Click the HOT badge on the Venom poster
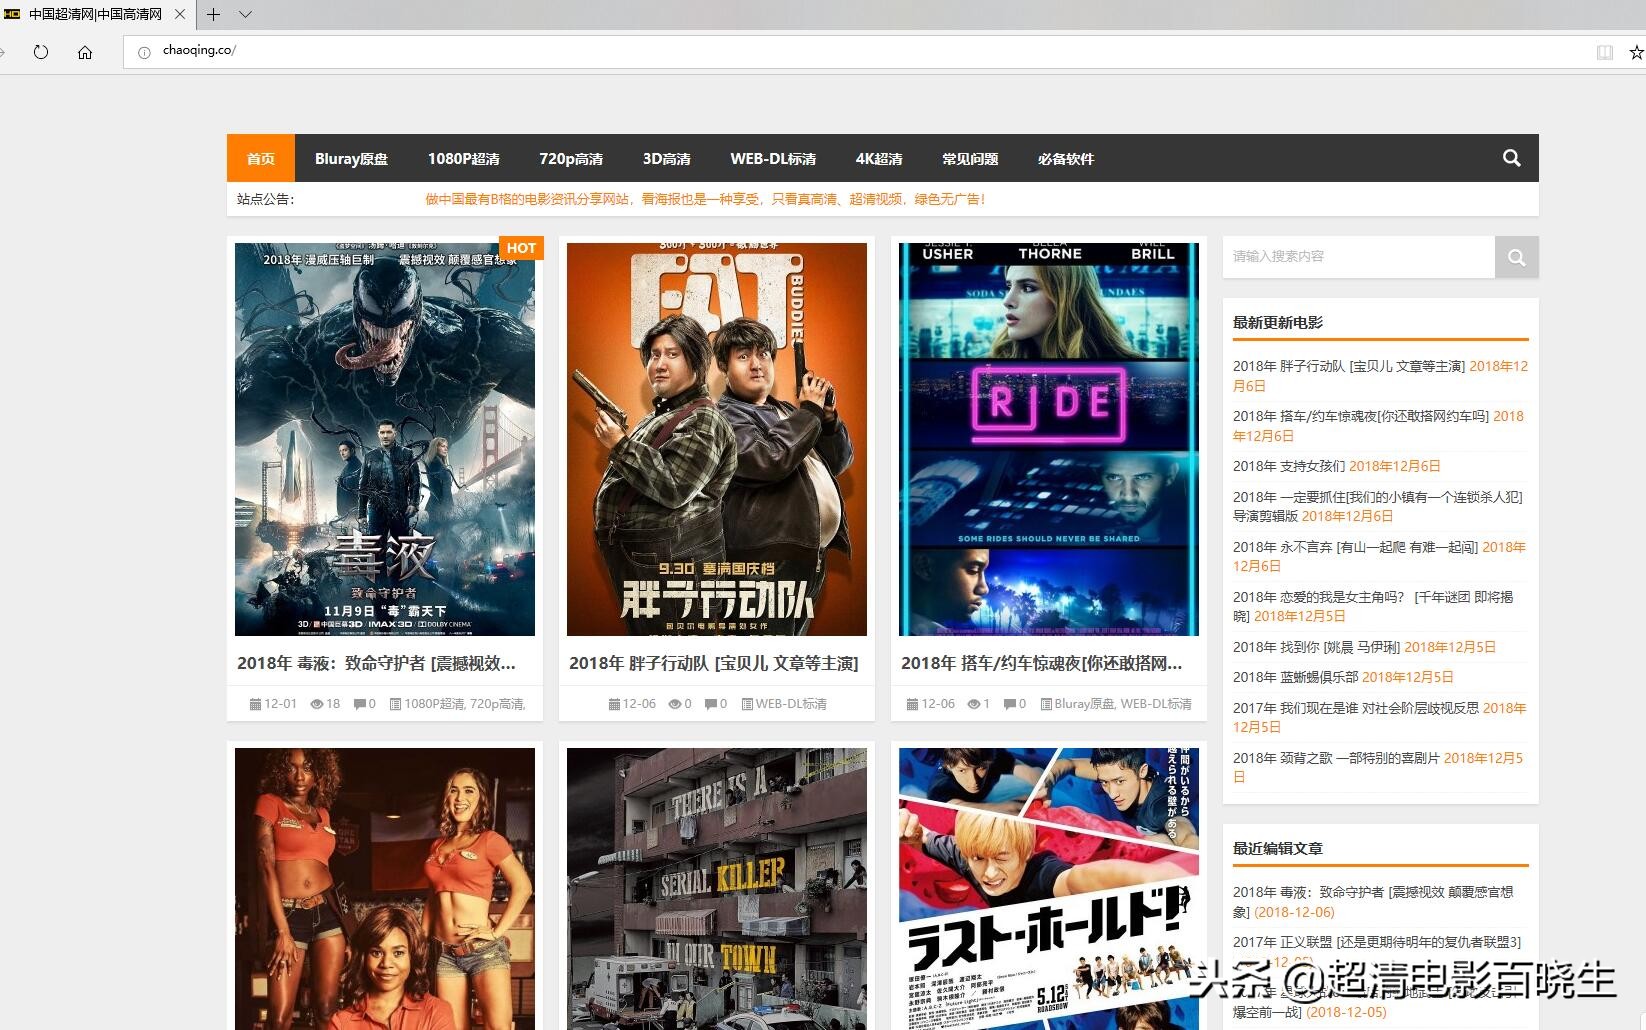 (x=520, y=248)
